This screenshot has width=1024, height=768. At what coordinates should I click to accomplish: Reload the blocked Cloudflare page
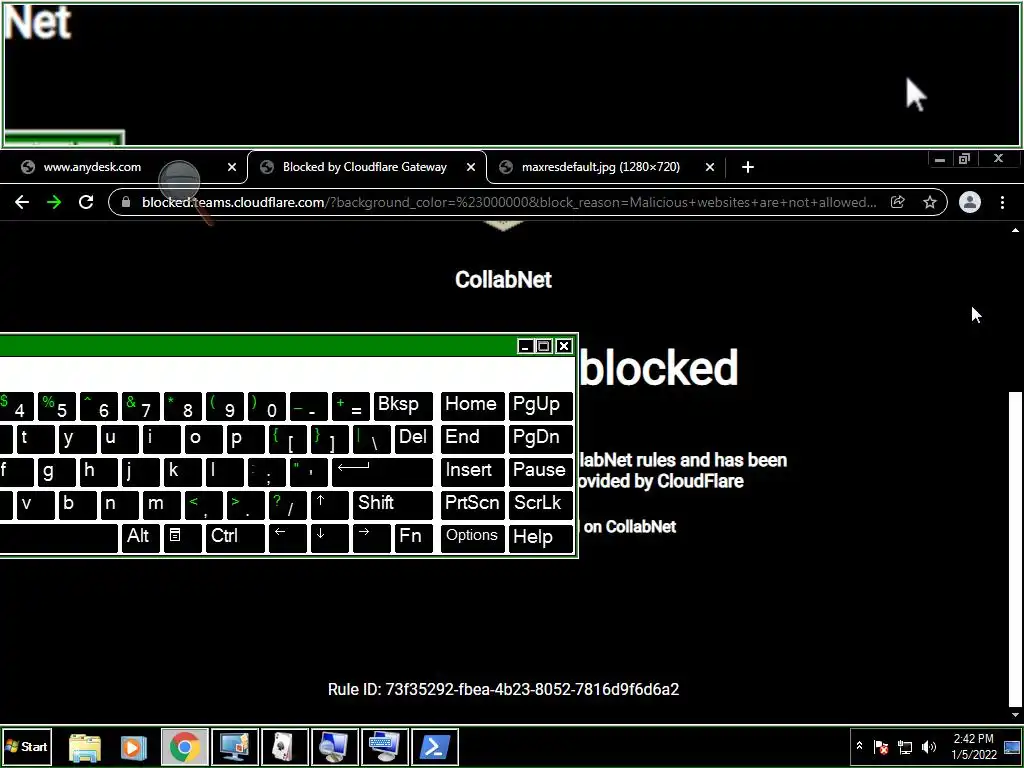point(86,202)
